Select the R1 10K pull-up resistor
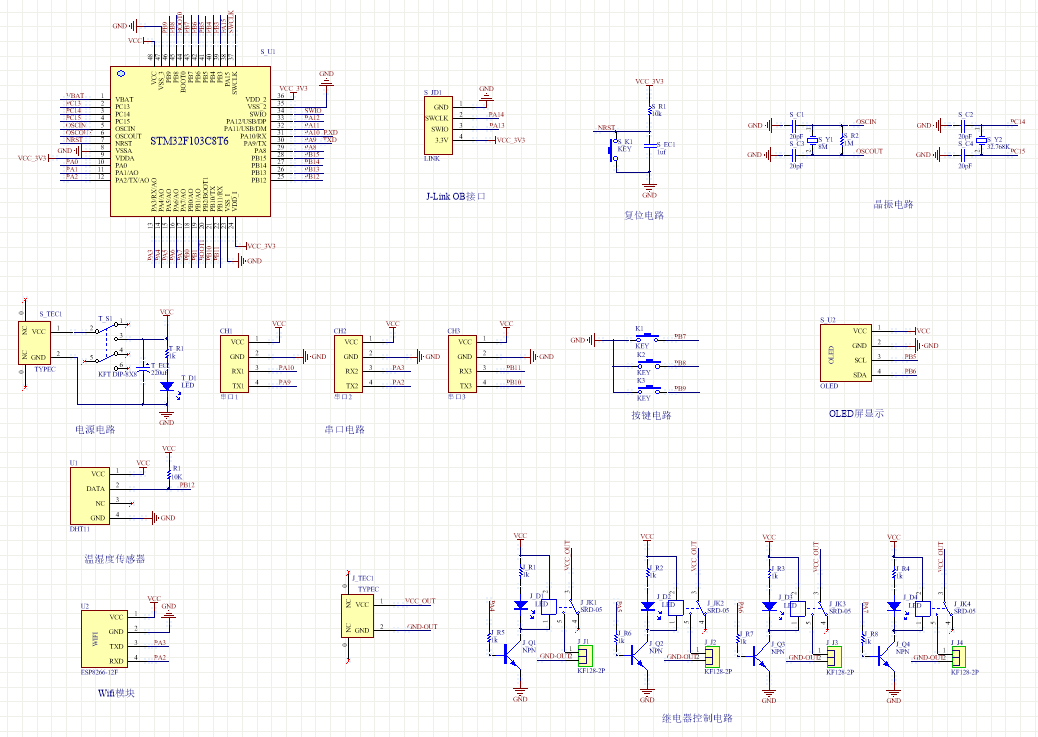Image resolution: width=1038 pixels, height=737 pixels. pyautogui.click(x=168, y=476)
